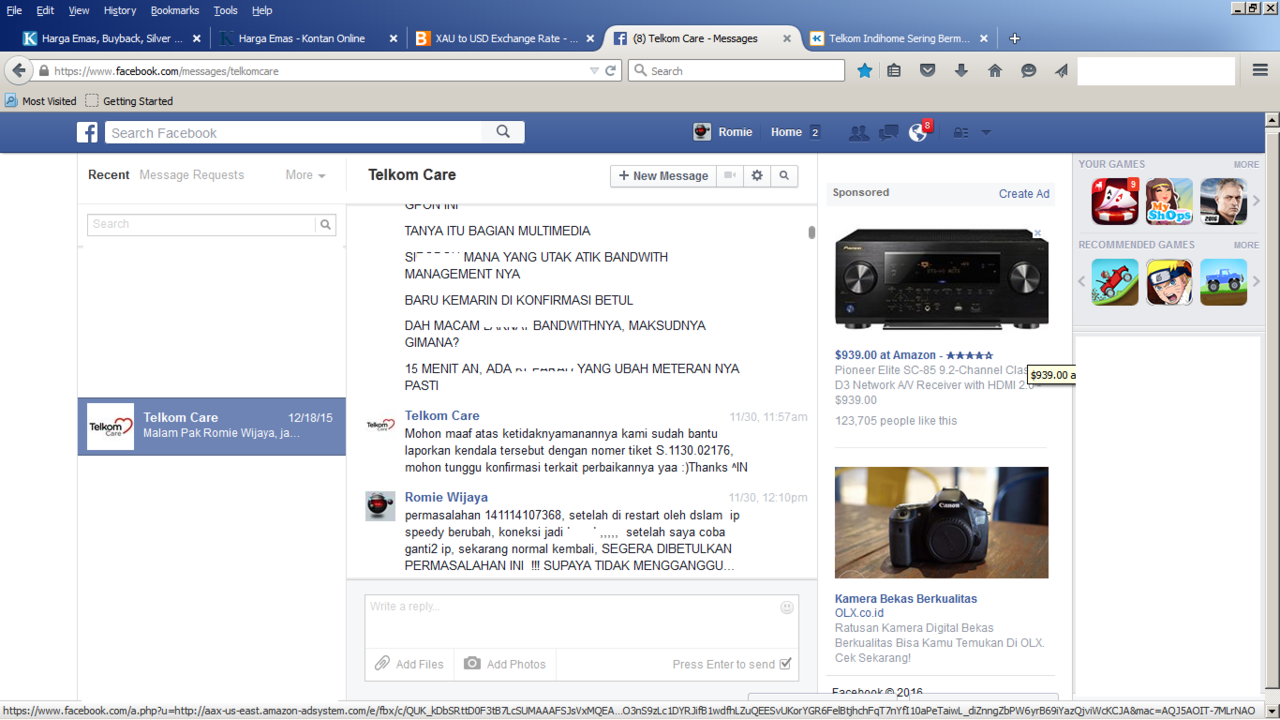Open the Bookmarks menu
The image size is (1280, 720).
click(175, 10)
